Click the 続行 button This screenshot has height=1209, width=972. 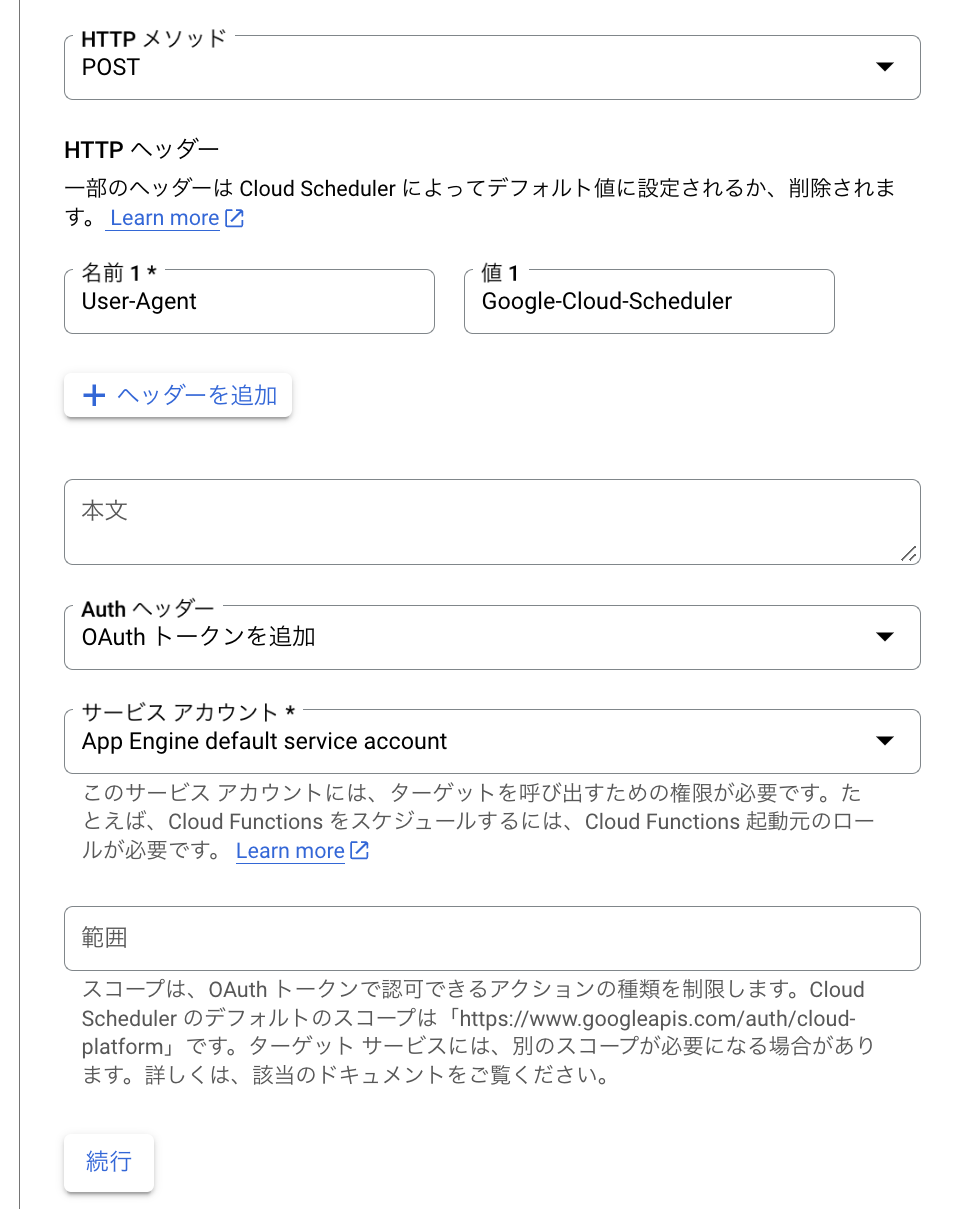pos(109,1162)
